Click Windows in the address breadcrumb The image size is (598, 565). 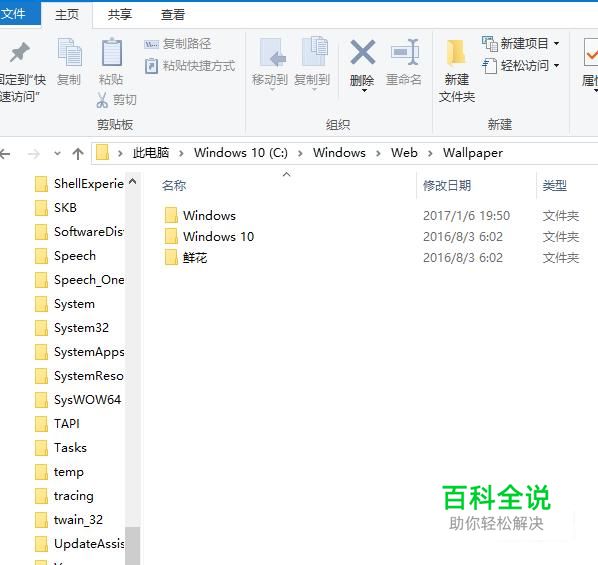coord(339,153)
